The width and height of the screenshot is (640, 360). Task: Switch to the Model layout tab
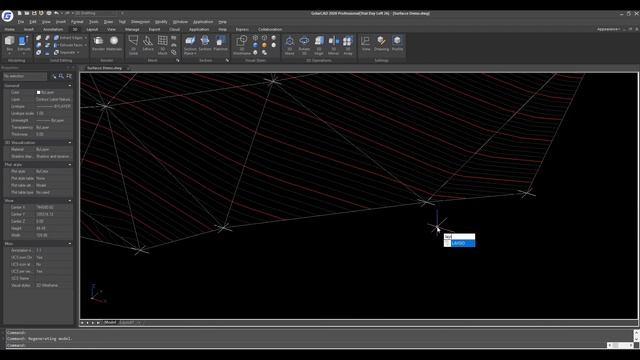pos(110,322)
